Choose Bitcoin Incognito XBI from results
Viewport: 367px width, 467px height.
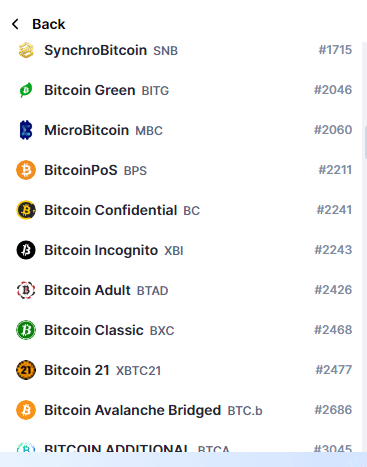[x=184, y=250]
